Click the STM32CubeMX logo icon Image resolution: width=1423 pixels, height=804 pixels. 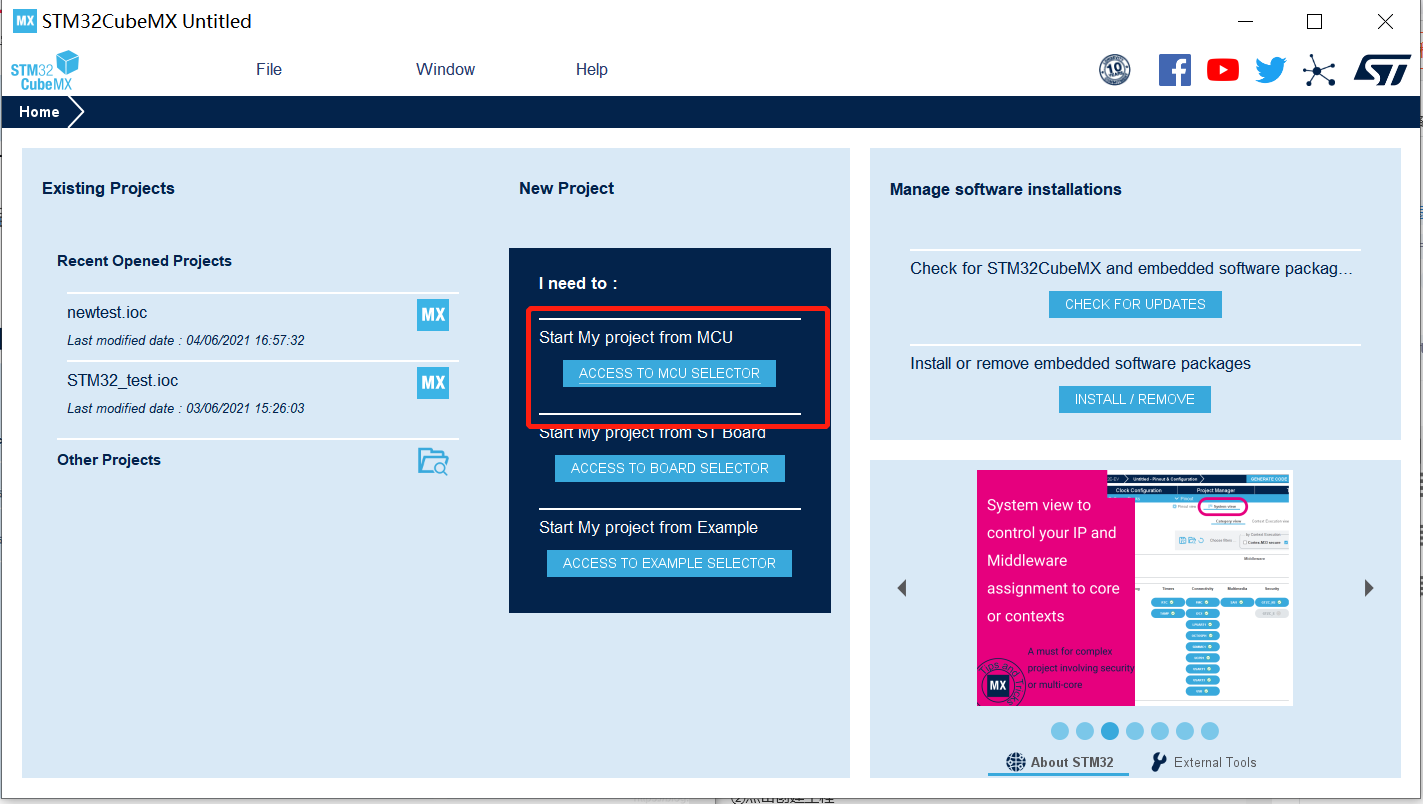point(45,70)
